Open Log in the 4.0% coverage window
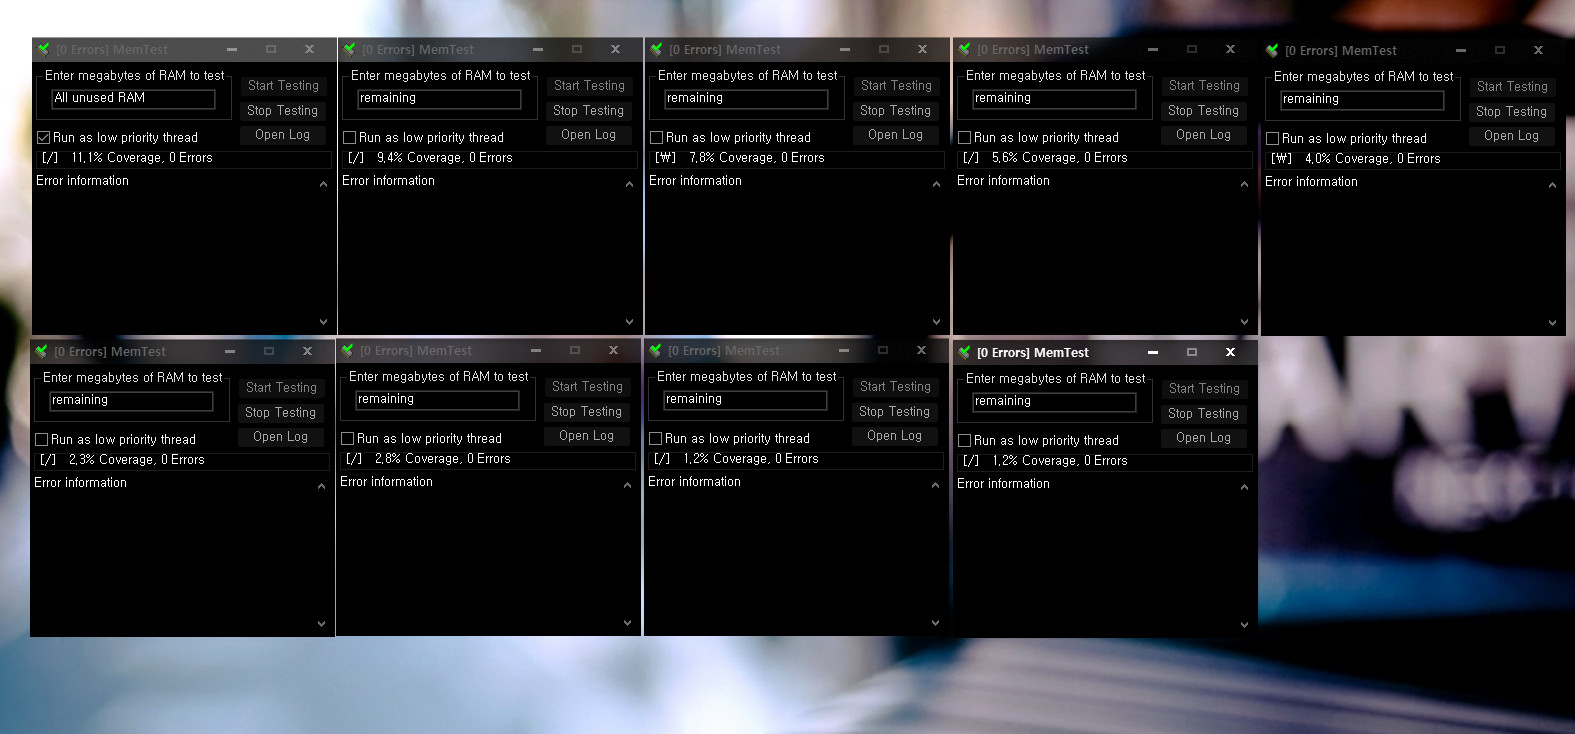1575x734 pixels. point(1511,136)
